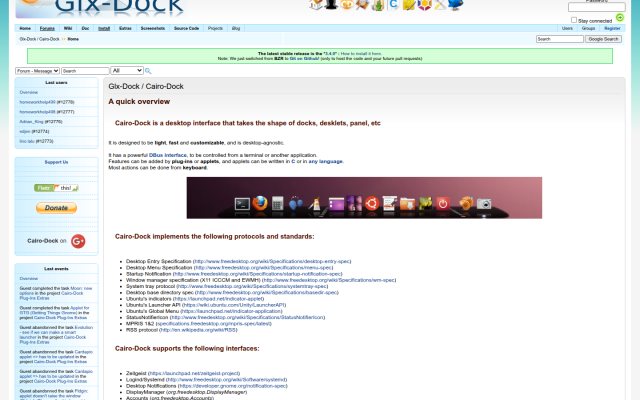This screenshot has height=400, width=640.
Task: Click the red power button icon in dock image
Action: [x=443, y=203]
